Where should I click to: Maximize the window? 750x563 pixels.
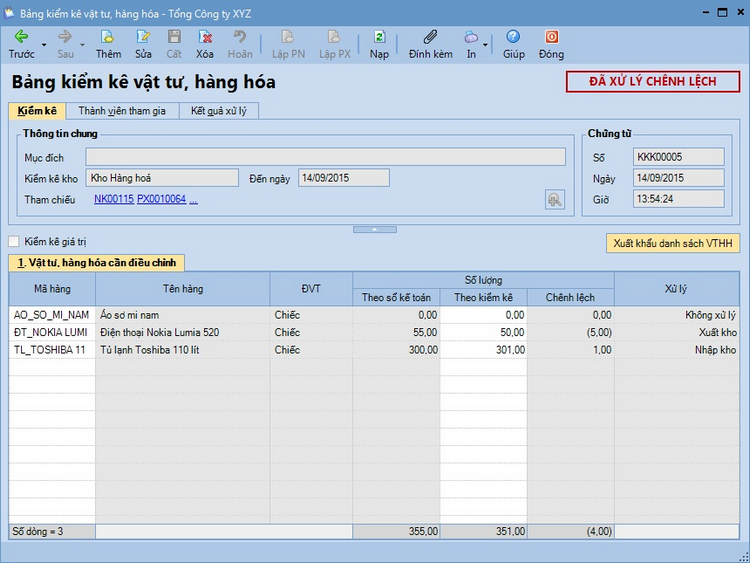pos(722,12)
